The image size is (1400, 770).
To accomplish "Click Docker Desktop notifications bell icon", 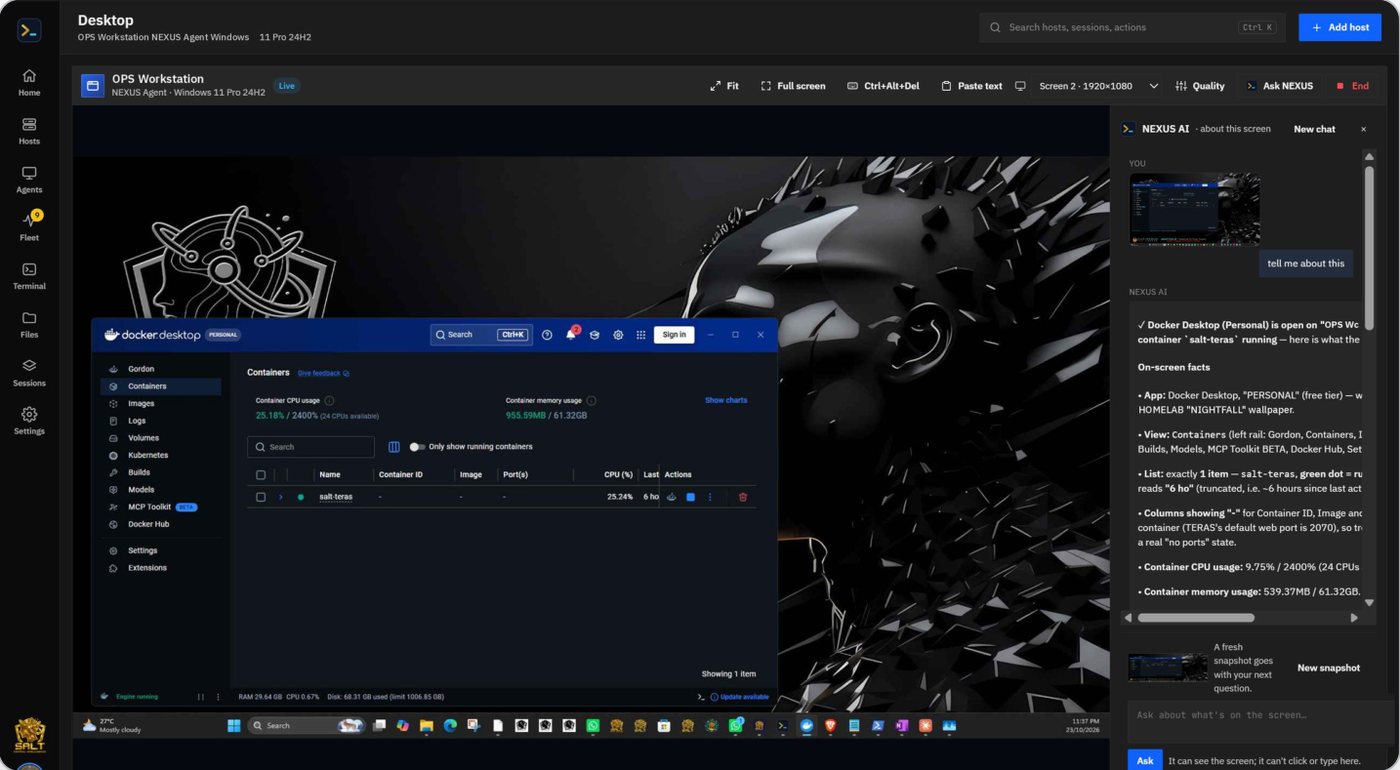I will (x=571, y=335).
